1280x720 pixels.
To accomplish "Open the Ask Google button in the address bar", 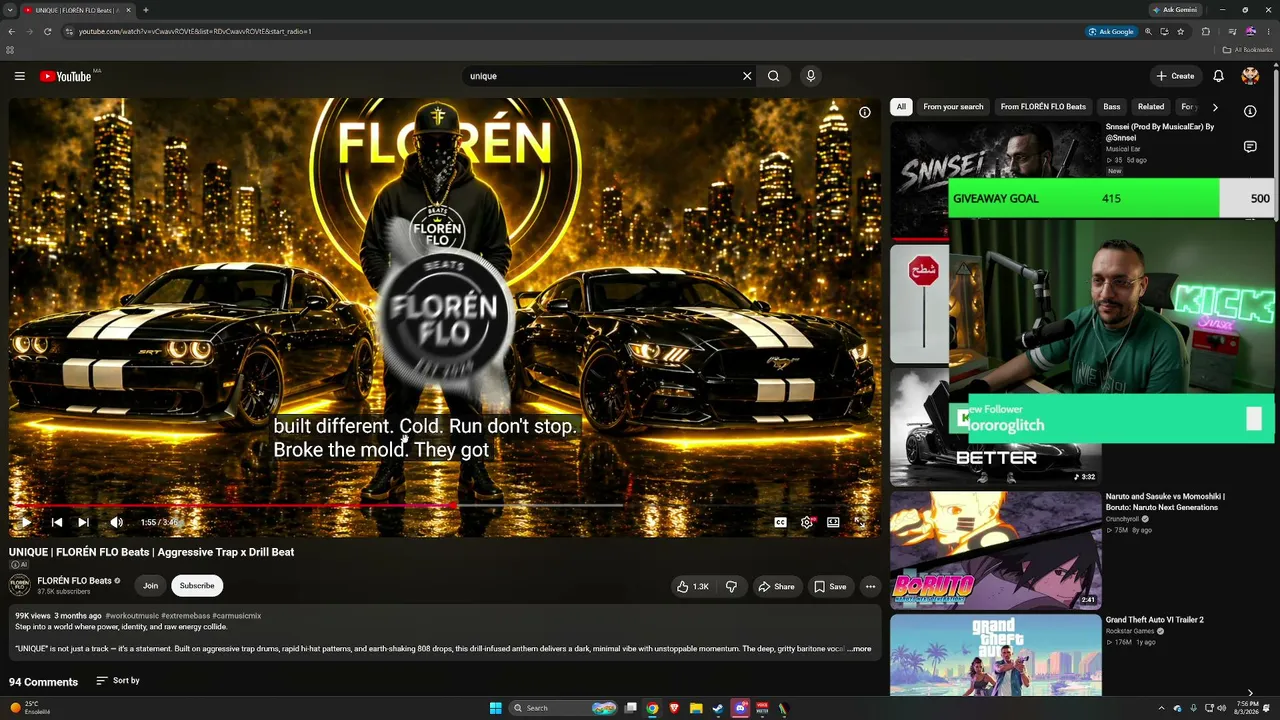I will (x=1112, y=32).
